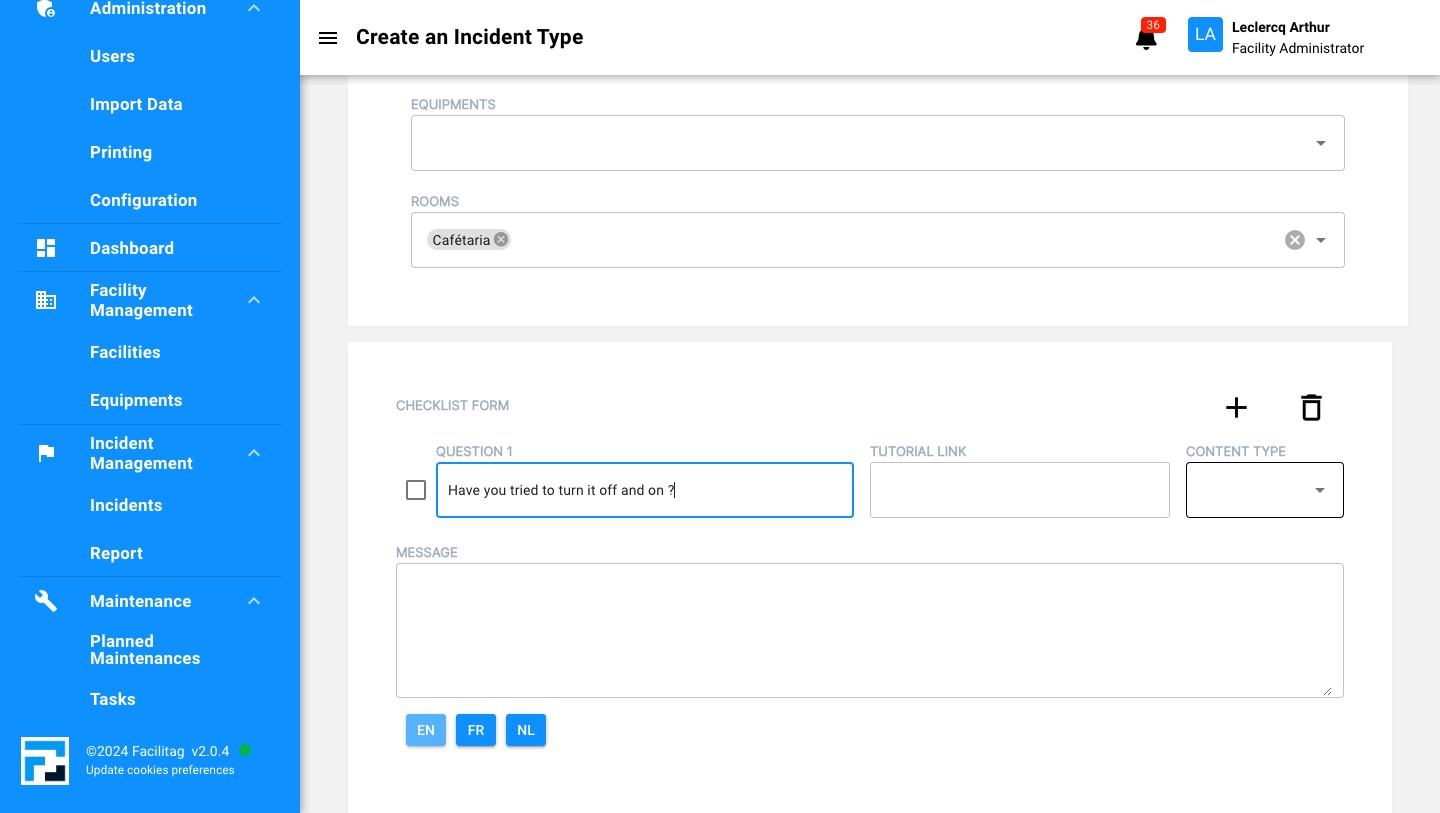Viewport: 1440px width, 813px height.
Task: Click the Facilitag logo
Action: click(x=45, y=761)
